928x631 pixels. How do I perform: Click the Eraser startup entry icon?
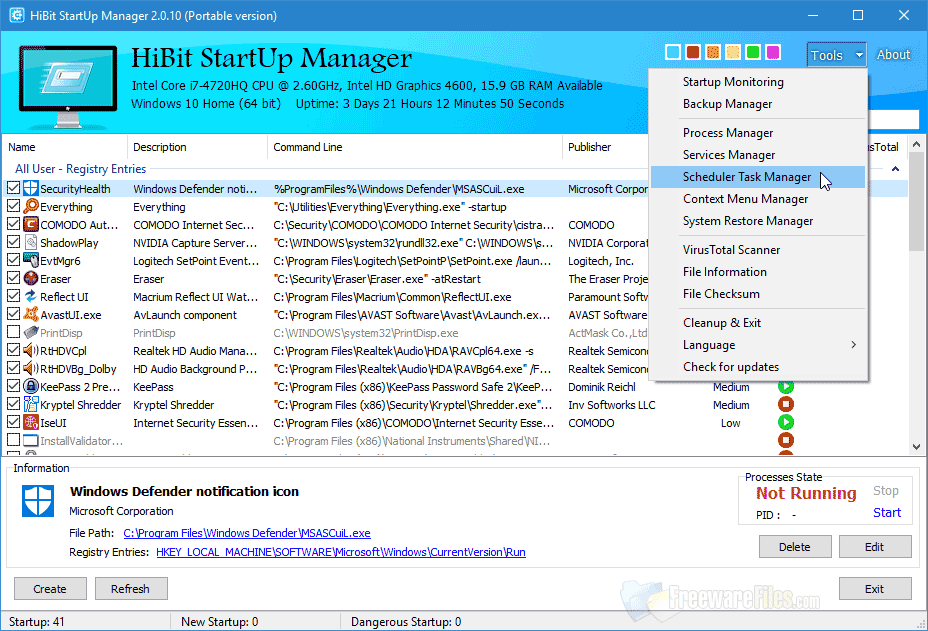[x=31, y=278]
